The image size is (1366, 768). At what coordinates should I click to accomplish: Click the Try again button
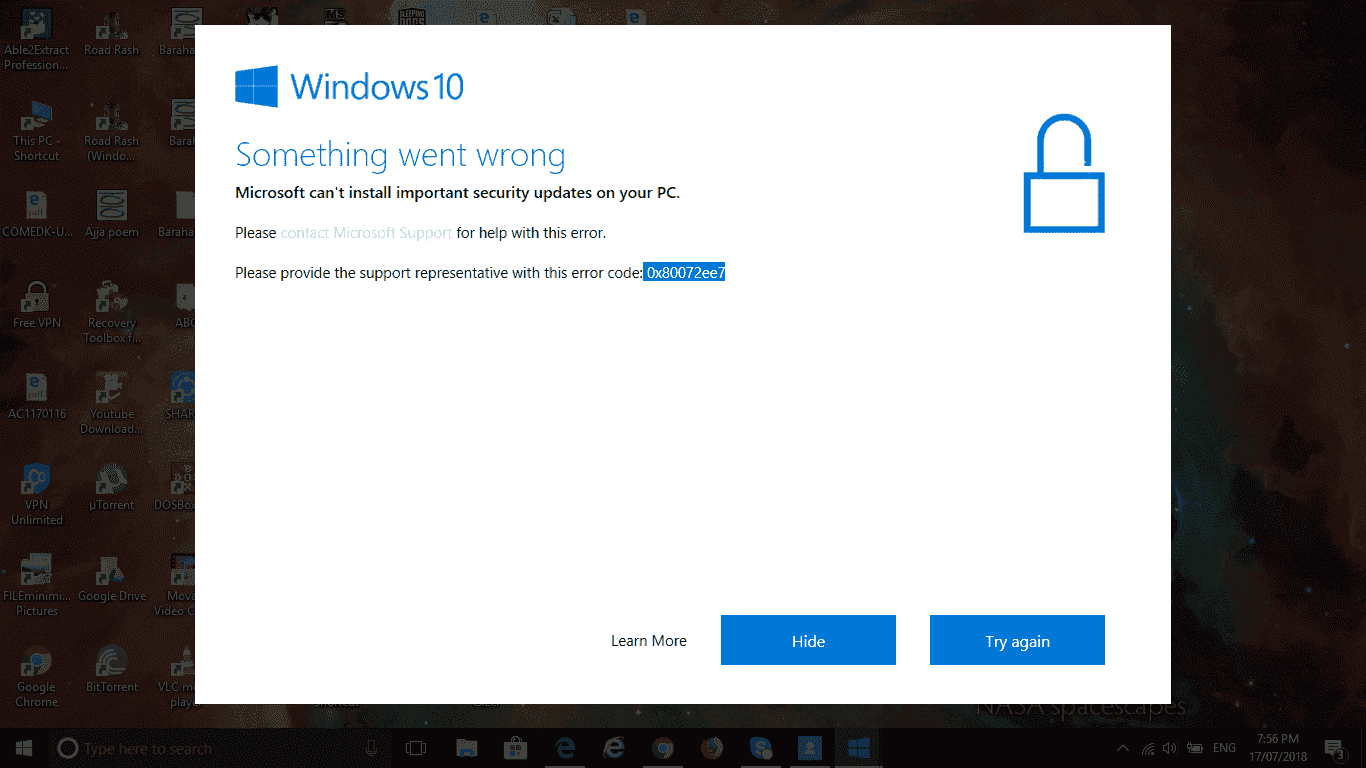(1017, 640)
